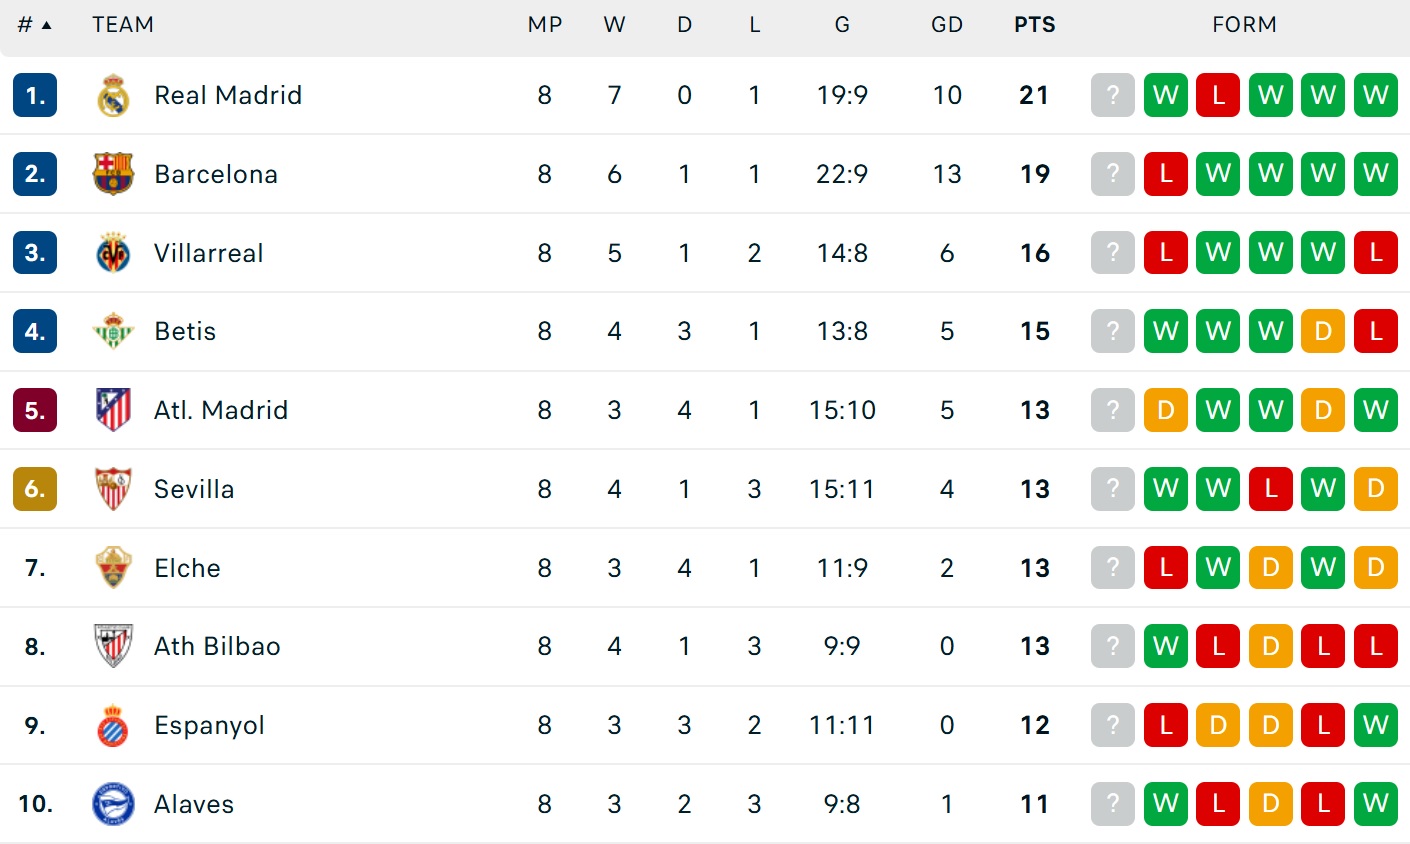This screenshot has height=844, width=1410.
Task: Sort table by rank # column
Action: (34, 25)
